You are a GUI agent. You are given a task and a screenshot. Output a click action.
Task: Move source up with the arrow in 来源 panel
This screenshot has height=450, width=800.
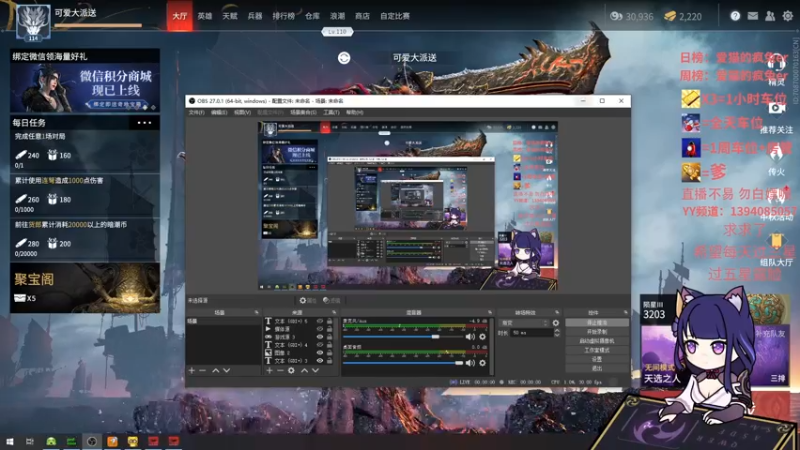(304, 370)
